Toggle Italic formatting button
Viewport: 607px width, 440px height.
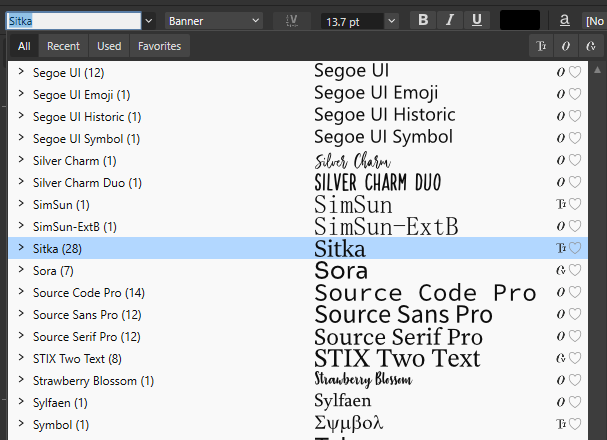tap(450, 20)
